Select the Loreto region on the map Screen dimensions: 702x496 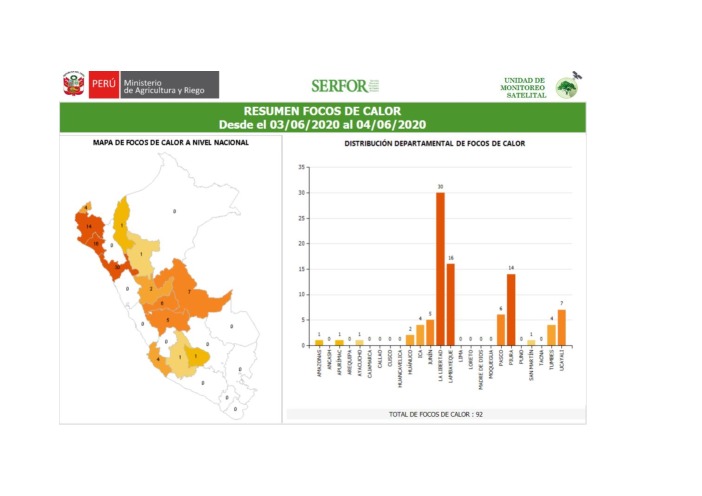(174, 212)
